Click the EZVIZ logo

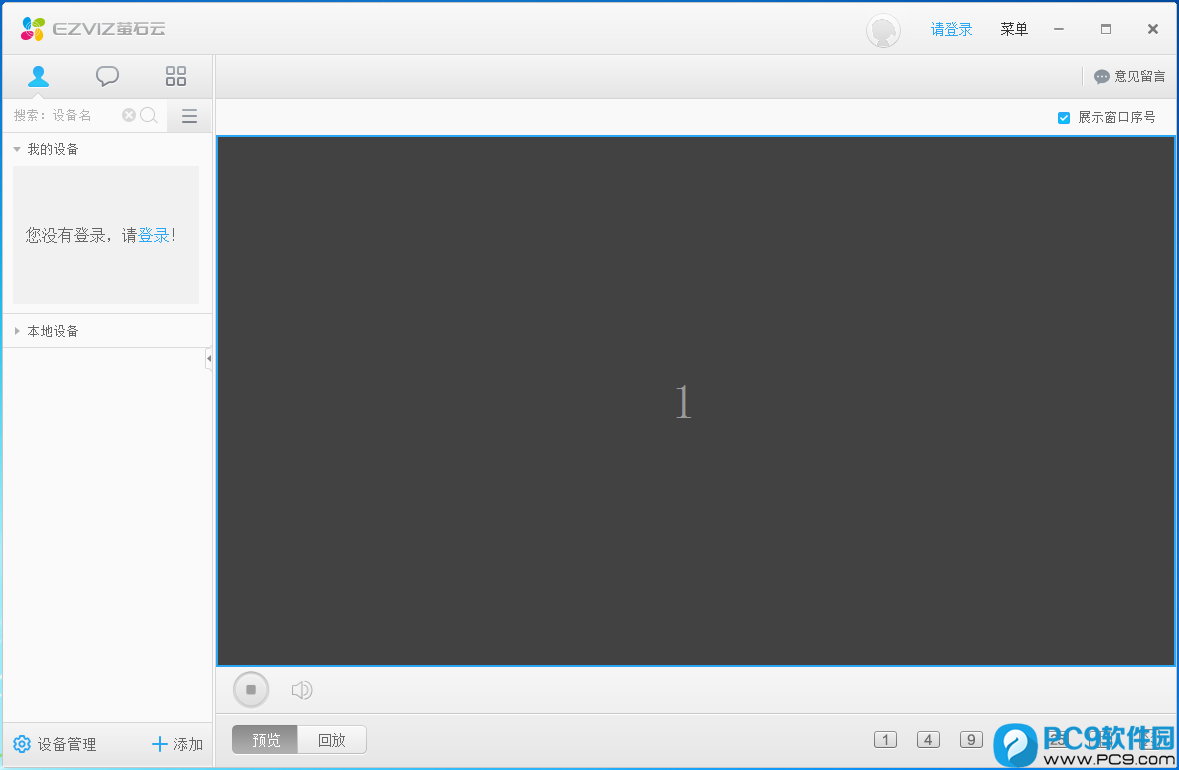click(x=92, y=29)
